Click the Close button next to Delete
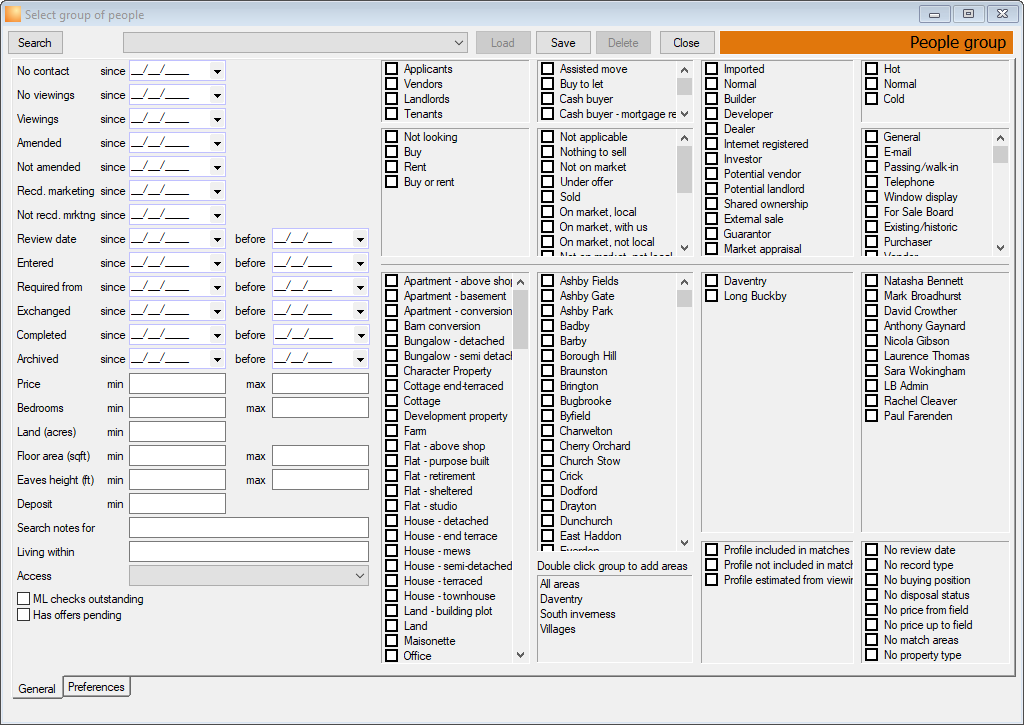The image size is (1024, 725). coord(686,43)
